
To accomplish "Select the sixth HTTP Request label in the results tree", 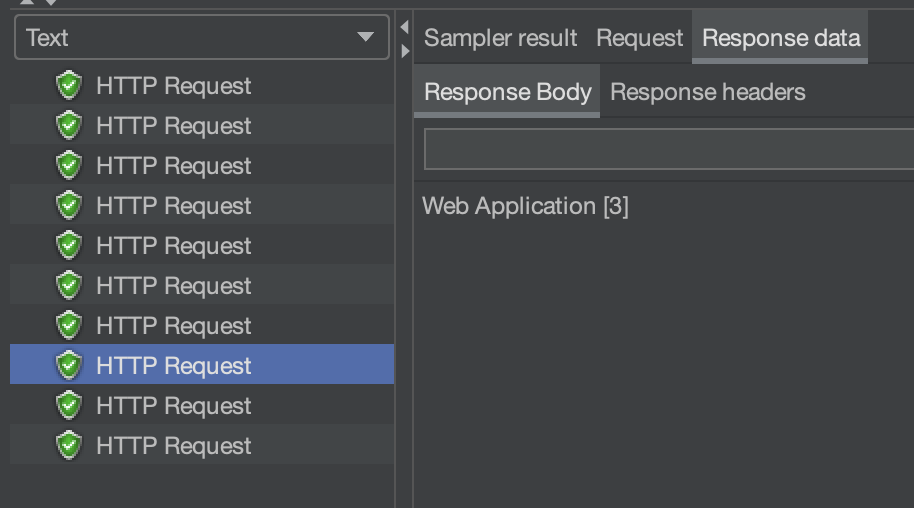I will pos(173,286).
